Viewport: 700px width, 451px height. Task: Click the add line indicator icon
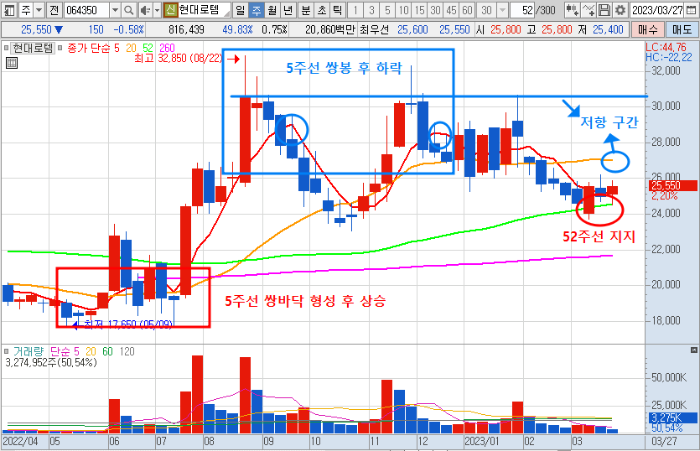click(x=588, y=9)
